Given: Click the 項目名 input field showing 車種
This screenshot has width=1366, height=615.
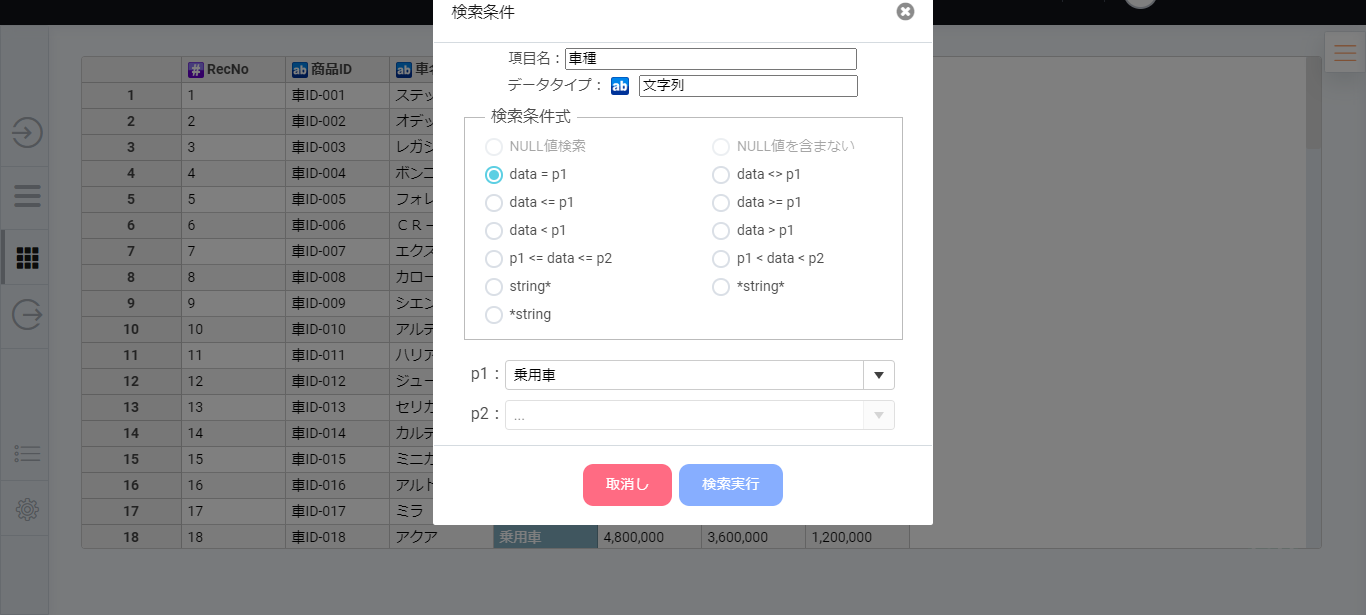Looking at the screenshot, I should point(710,58).
